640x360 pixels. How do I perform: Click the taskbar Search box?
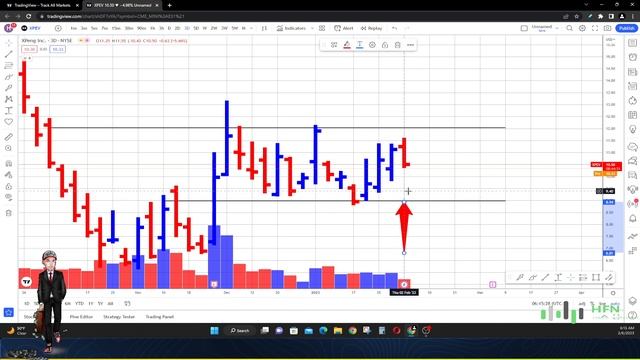(240, 331)
